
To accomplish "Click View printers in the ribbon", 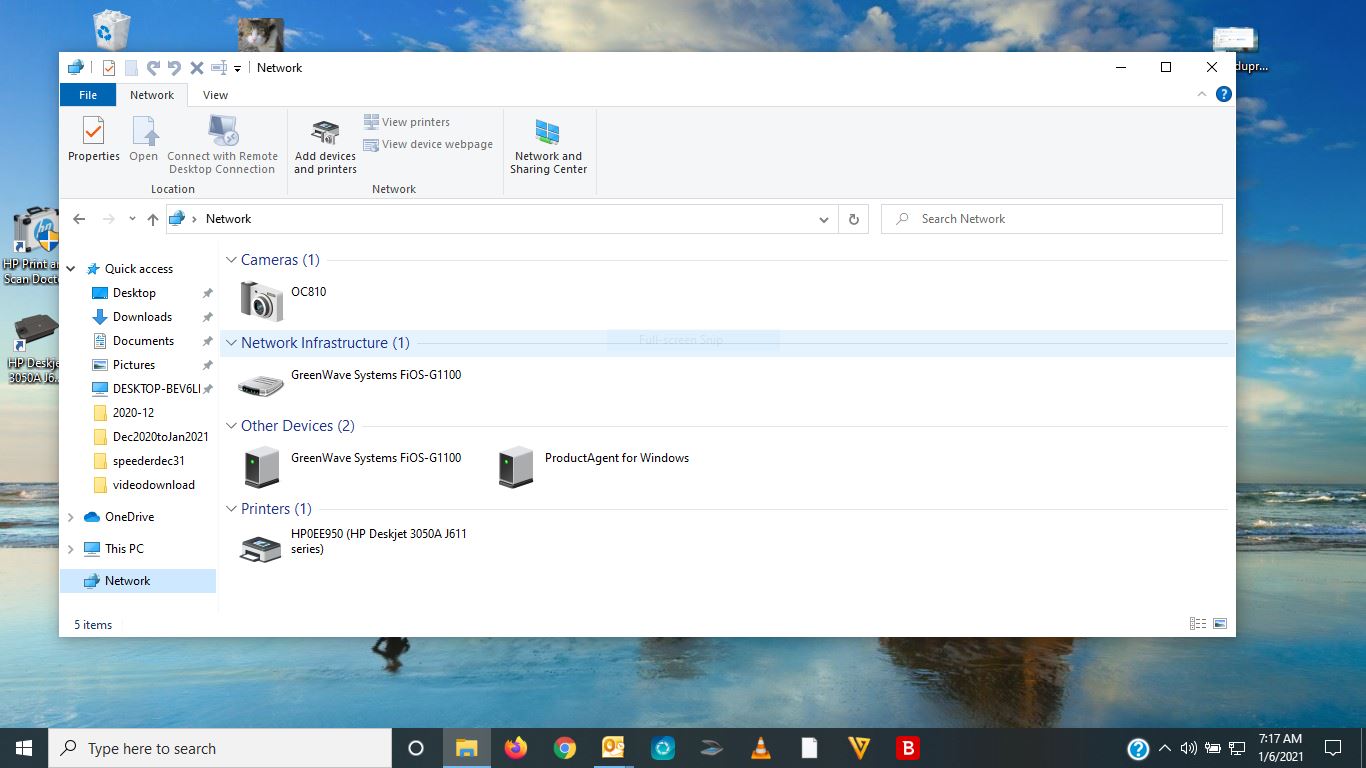I will 407,122.
